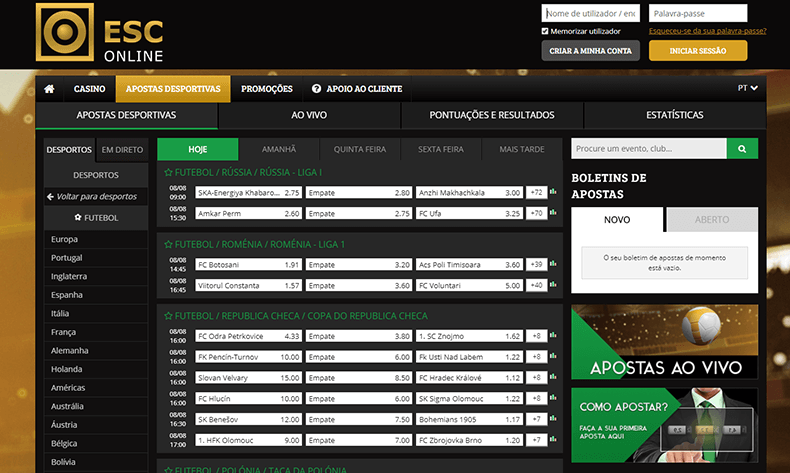Expand +72 more markets for SKA-Energiya
The width and height of the screenshot is (790, 473).
pyautogui.click(x=537, y=192)
